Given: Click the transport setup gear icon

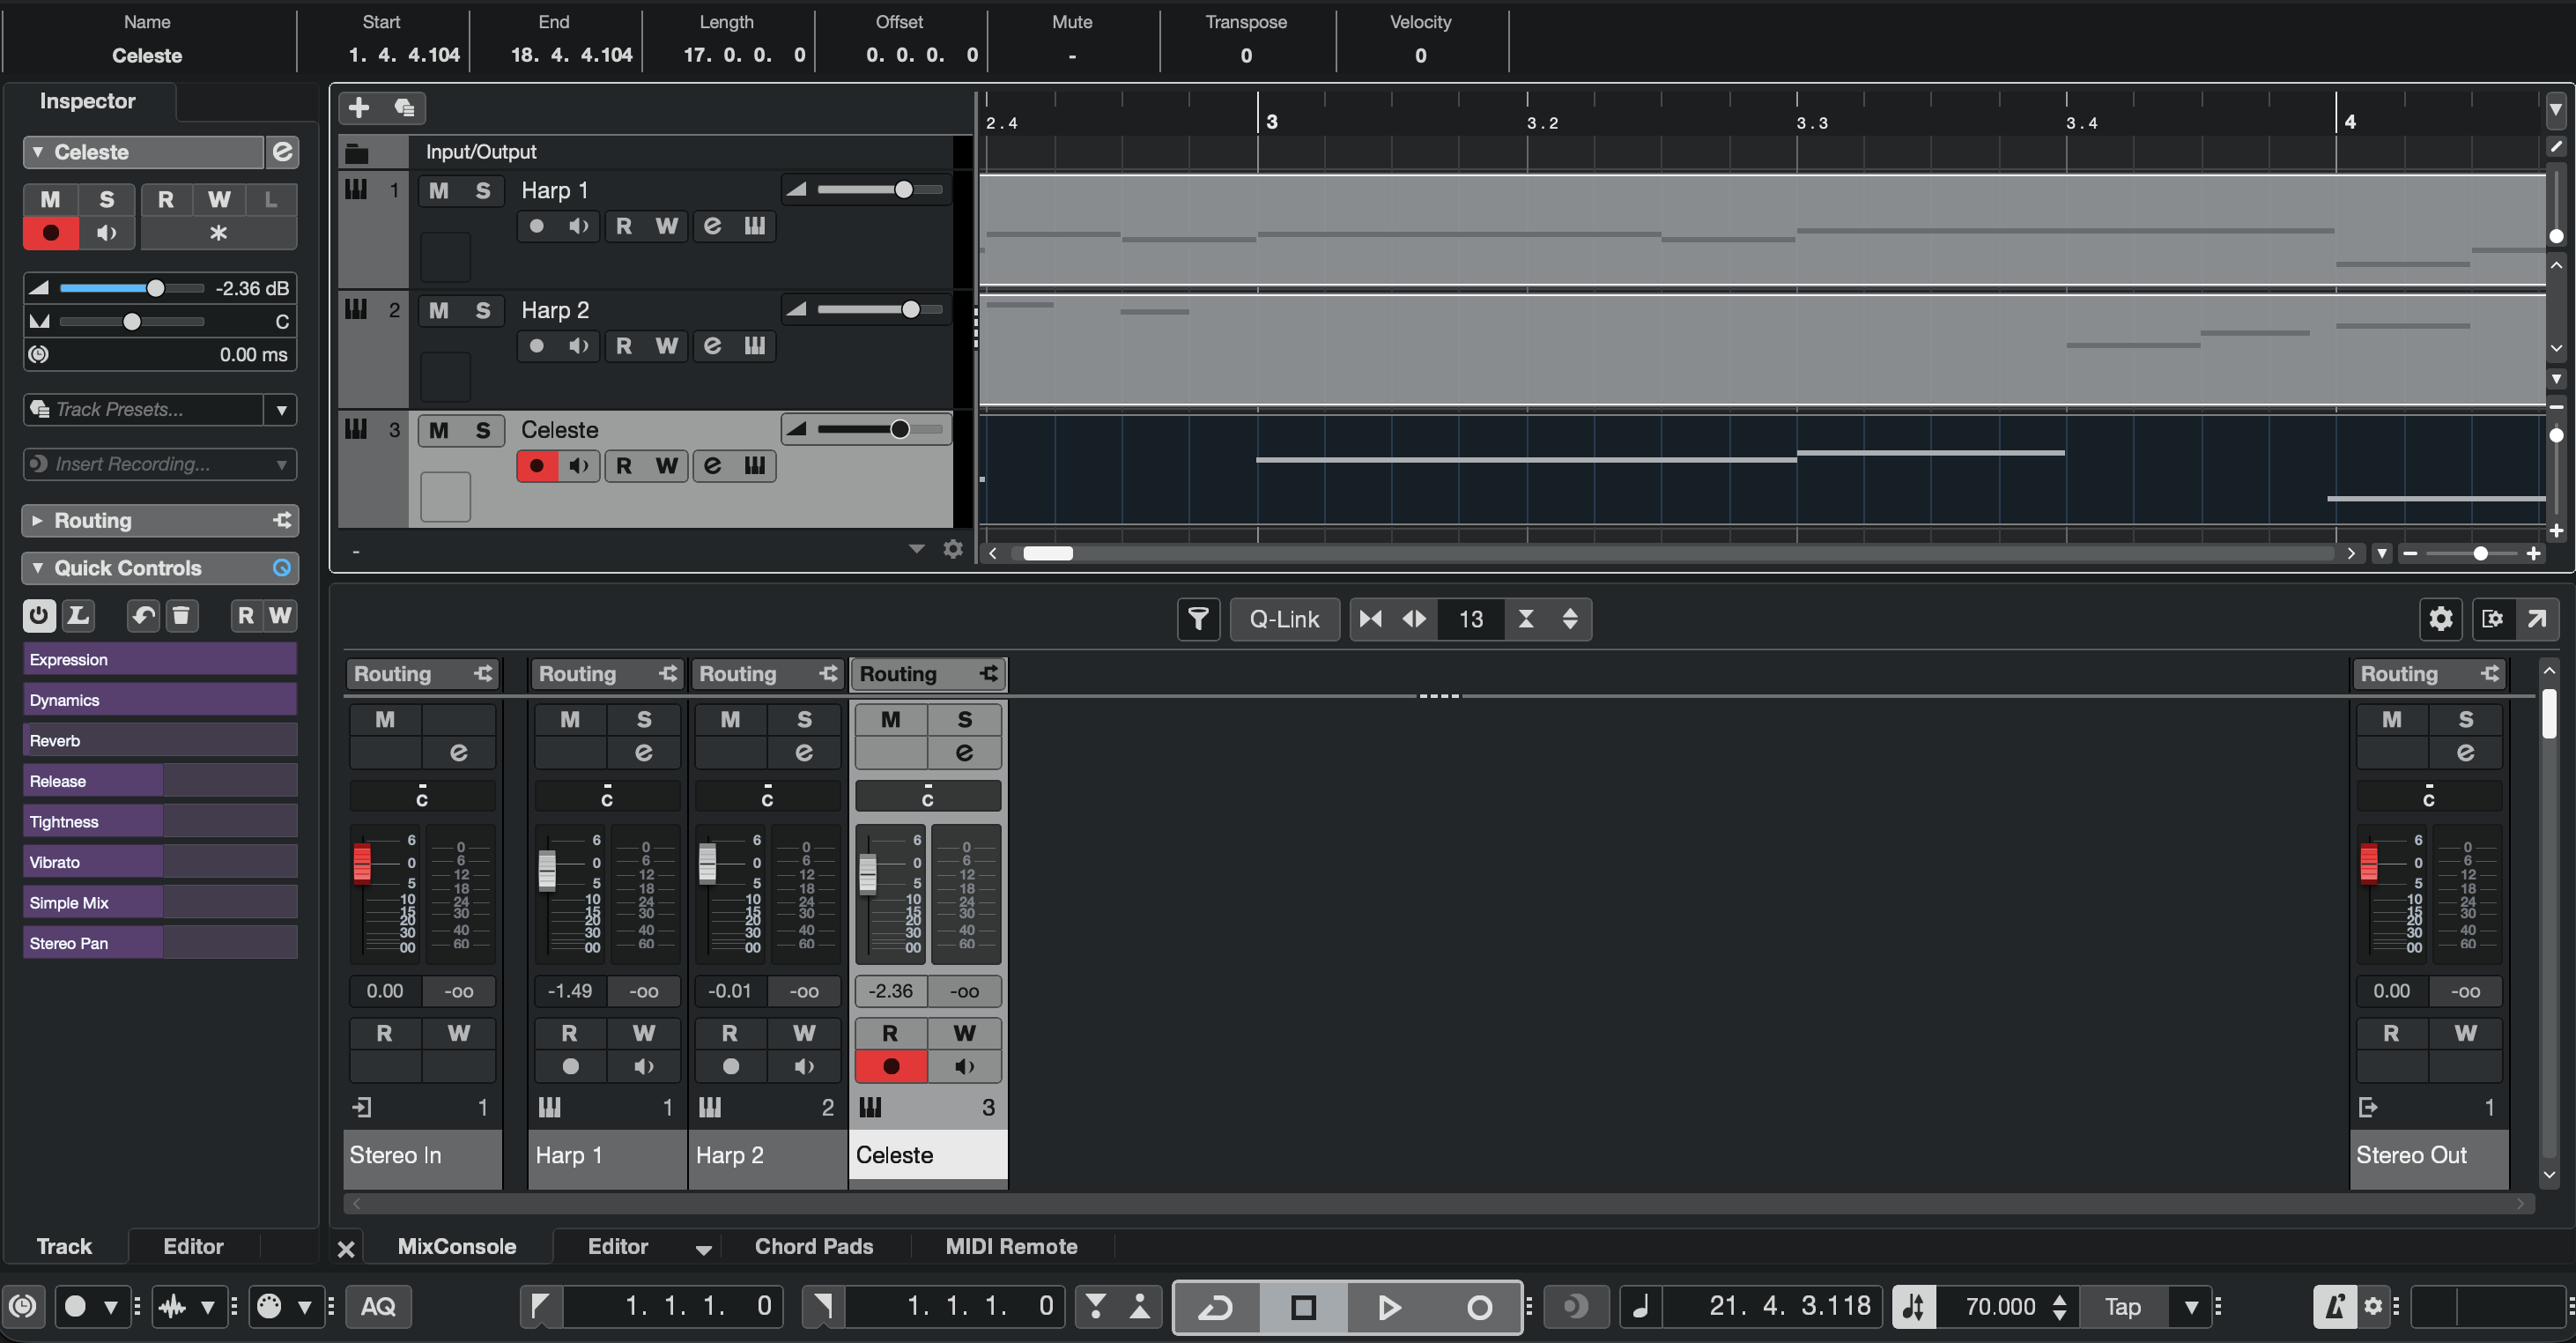Looking at the screenshot, I should [x=2373, y=1306].
